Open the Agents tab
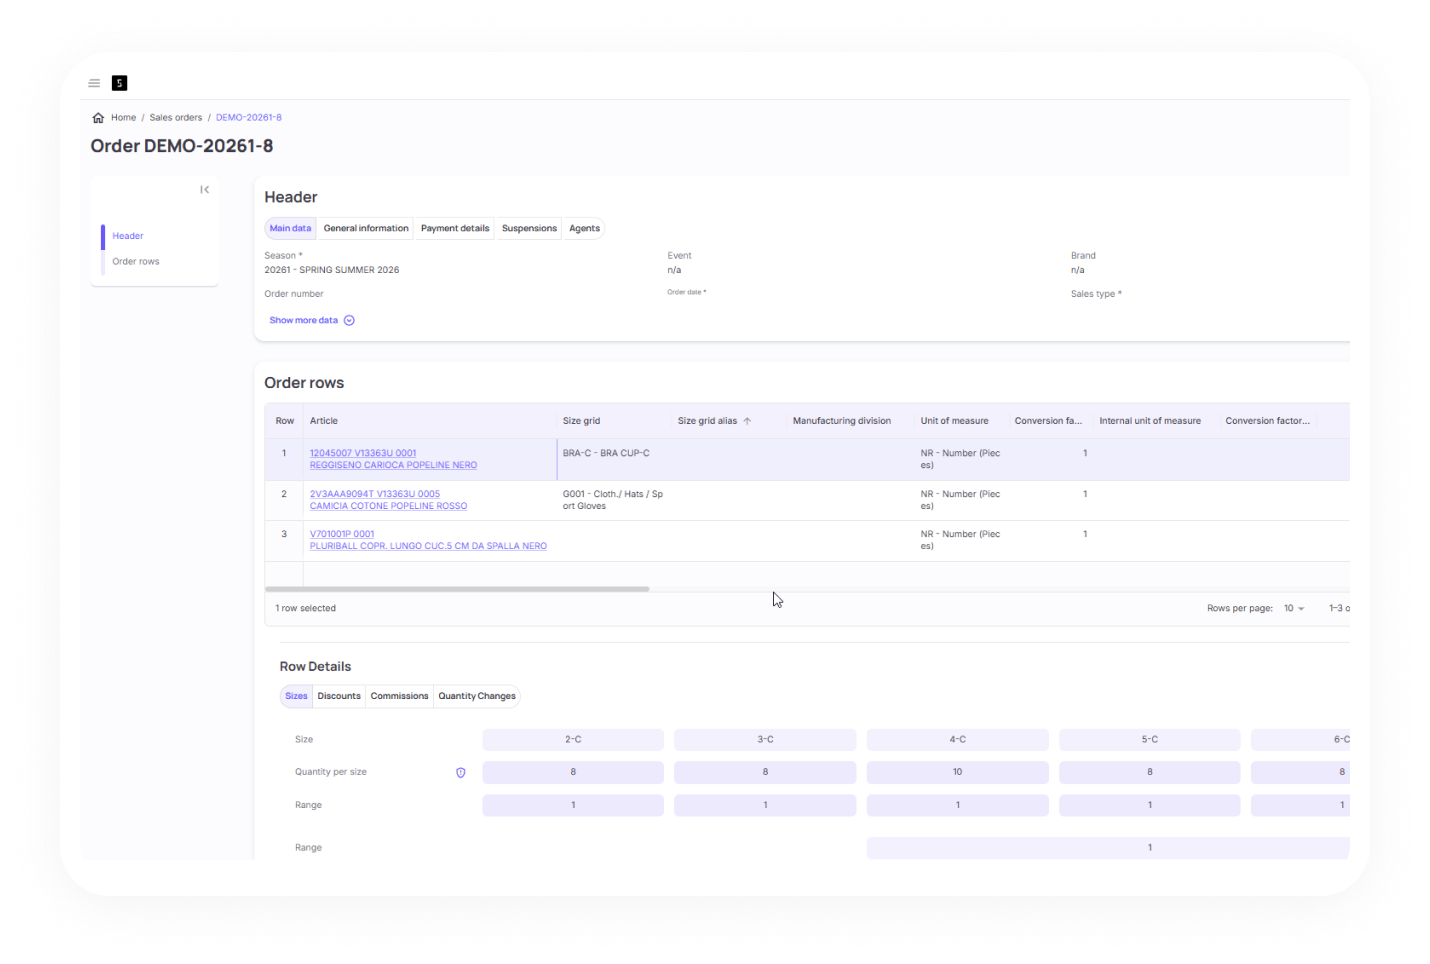Screen dimensions: 1430x964 (x=584, y=229)
